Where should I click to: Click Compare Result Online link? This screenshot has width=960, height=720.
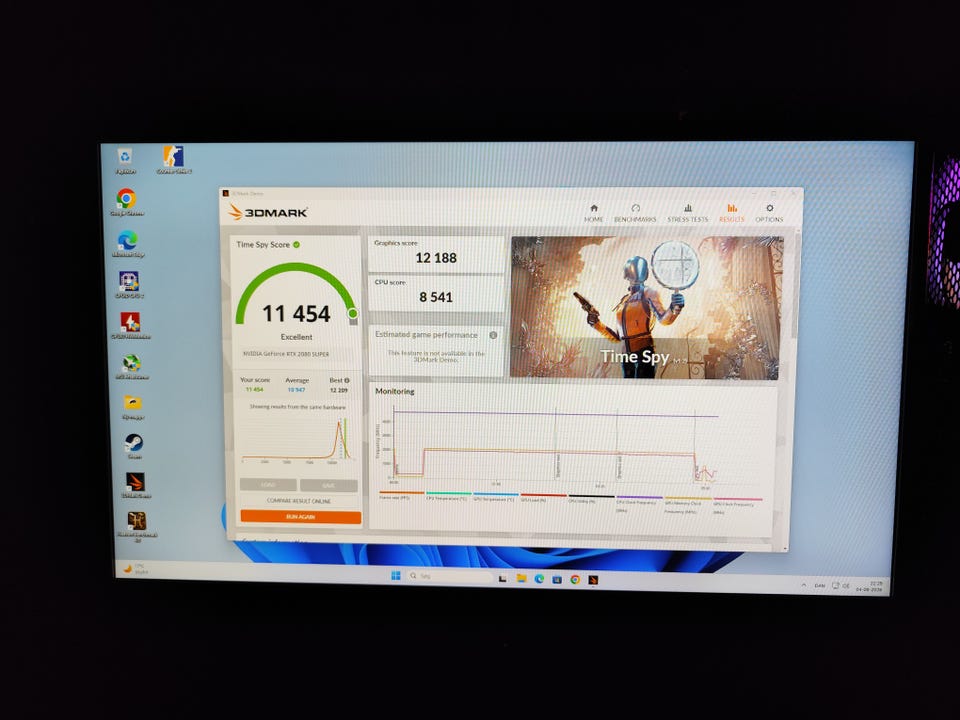[299, 501]
